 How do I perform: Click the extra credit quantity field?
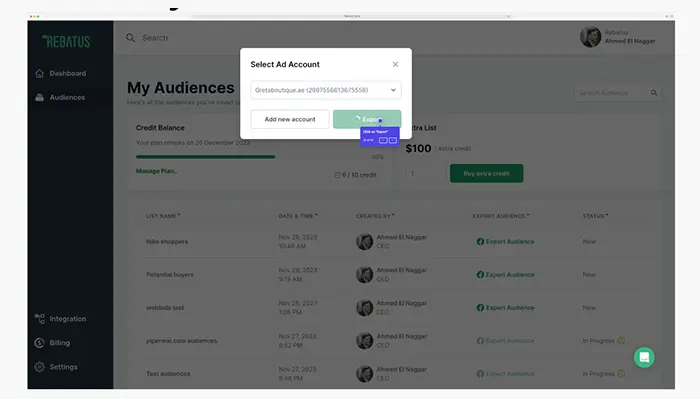[x=425, y=173]
